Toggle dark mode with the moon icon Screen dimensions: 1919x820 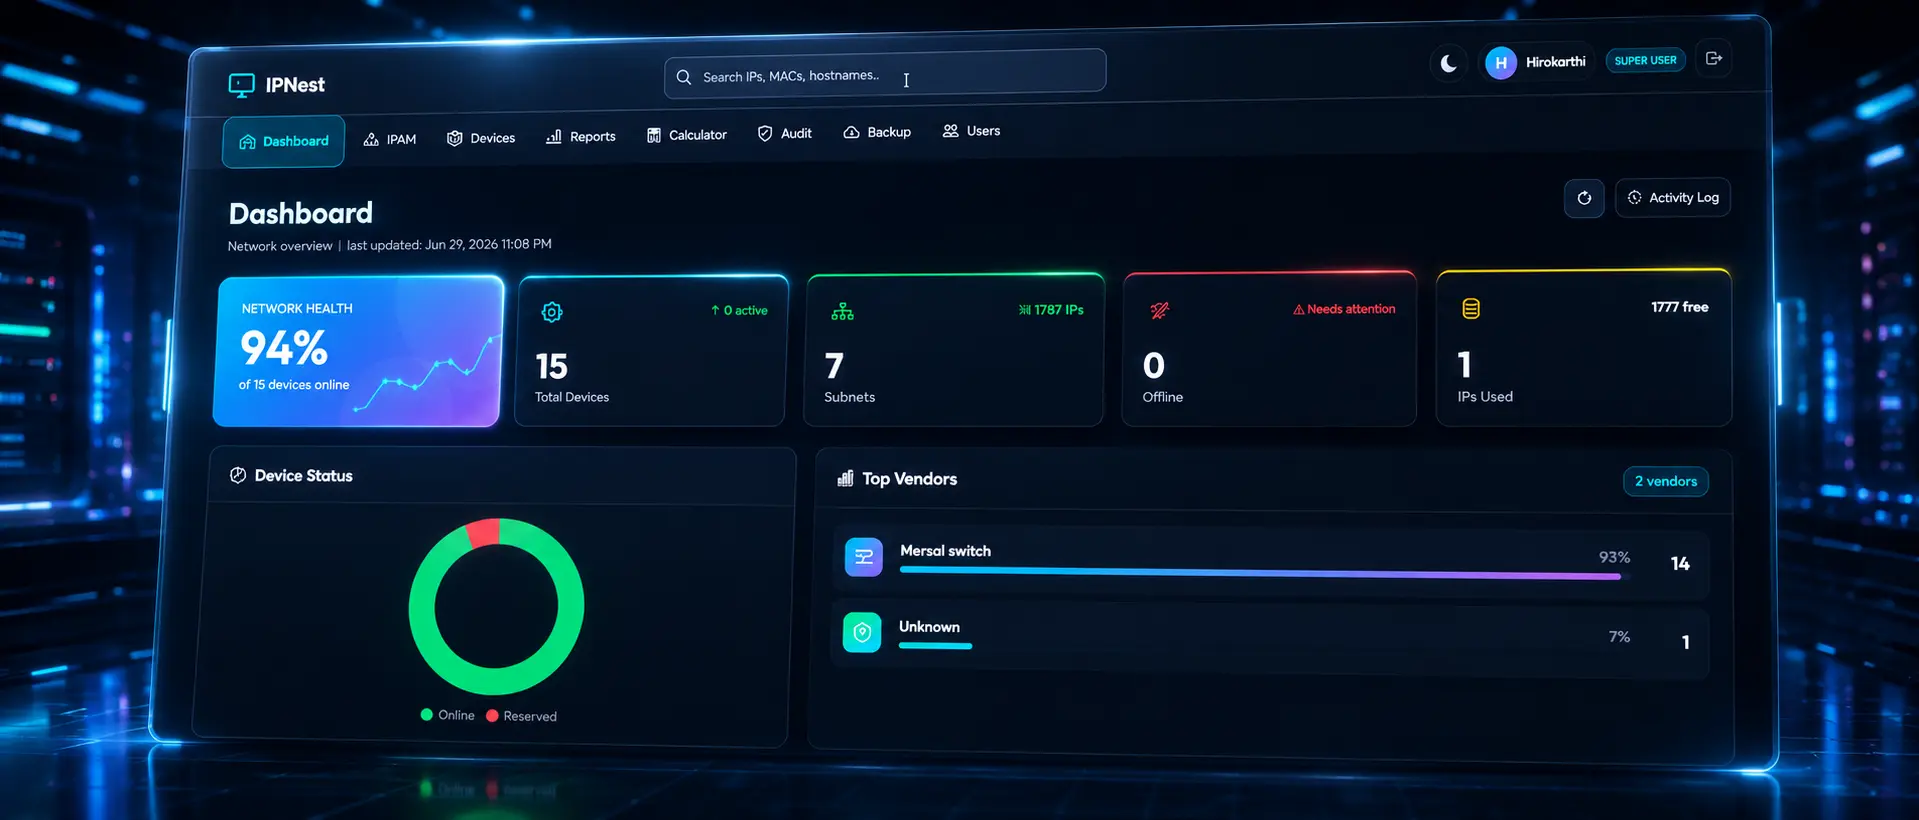1448,64
